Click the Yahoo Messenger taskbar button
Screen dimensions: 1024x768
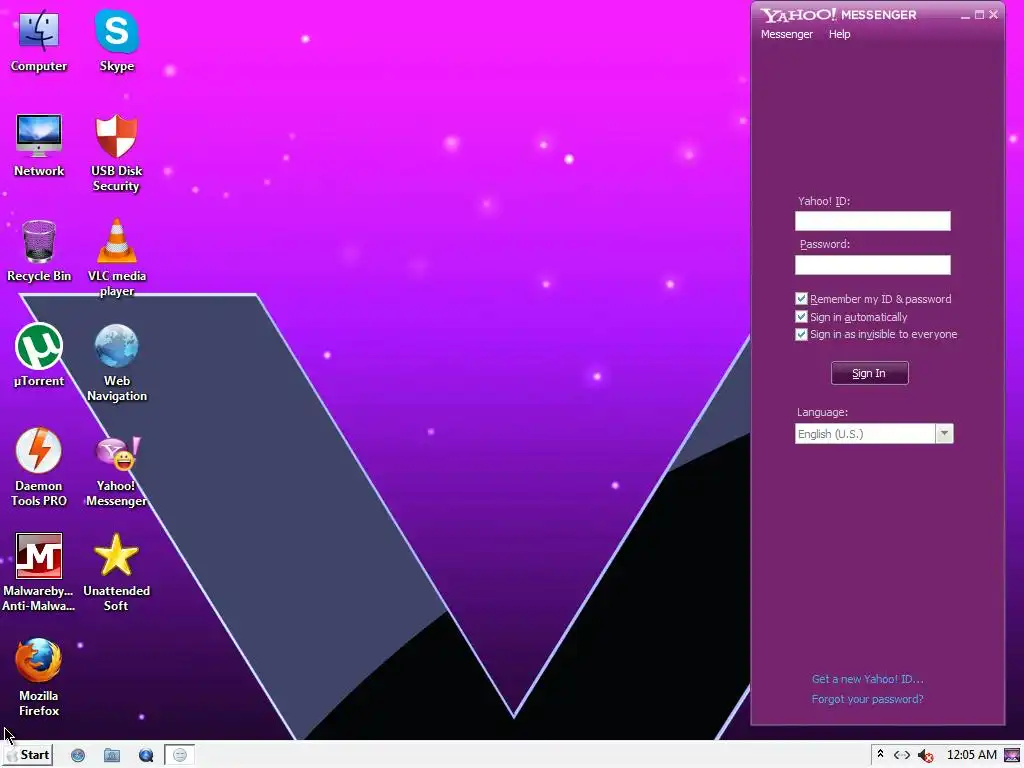point(180,755)
